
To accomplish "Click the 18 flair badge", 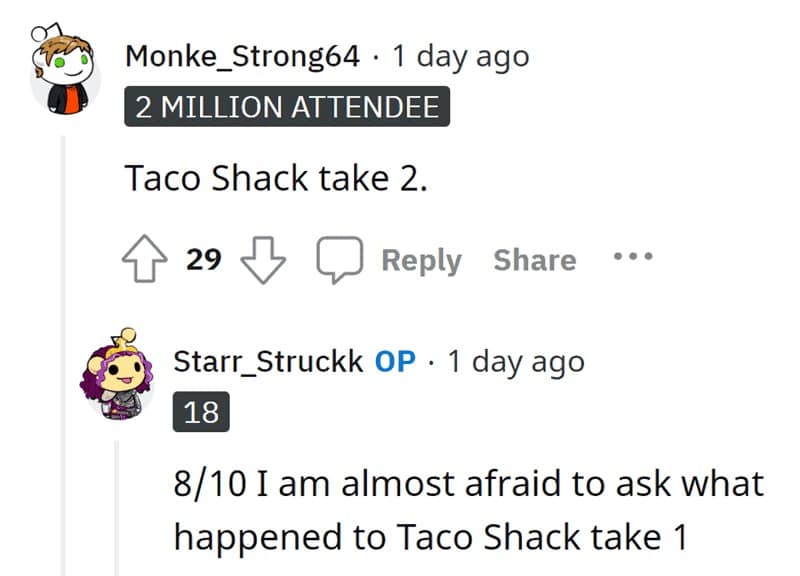I will (x=202, y=411).
